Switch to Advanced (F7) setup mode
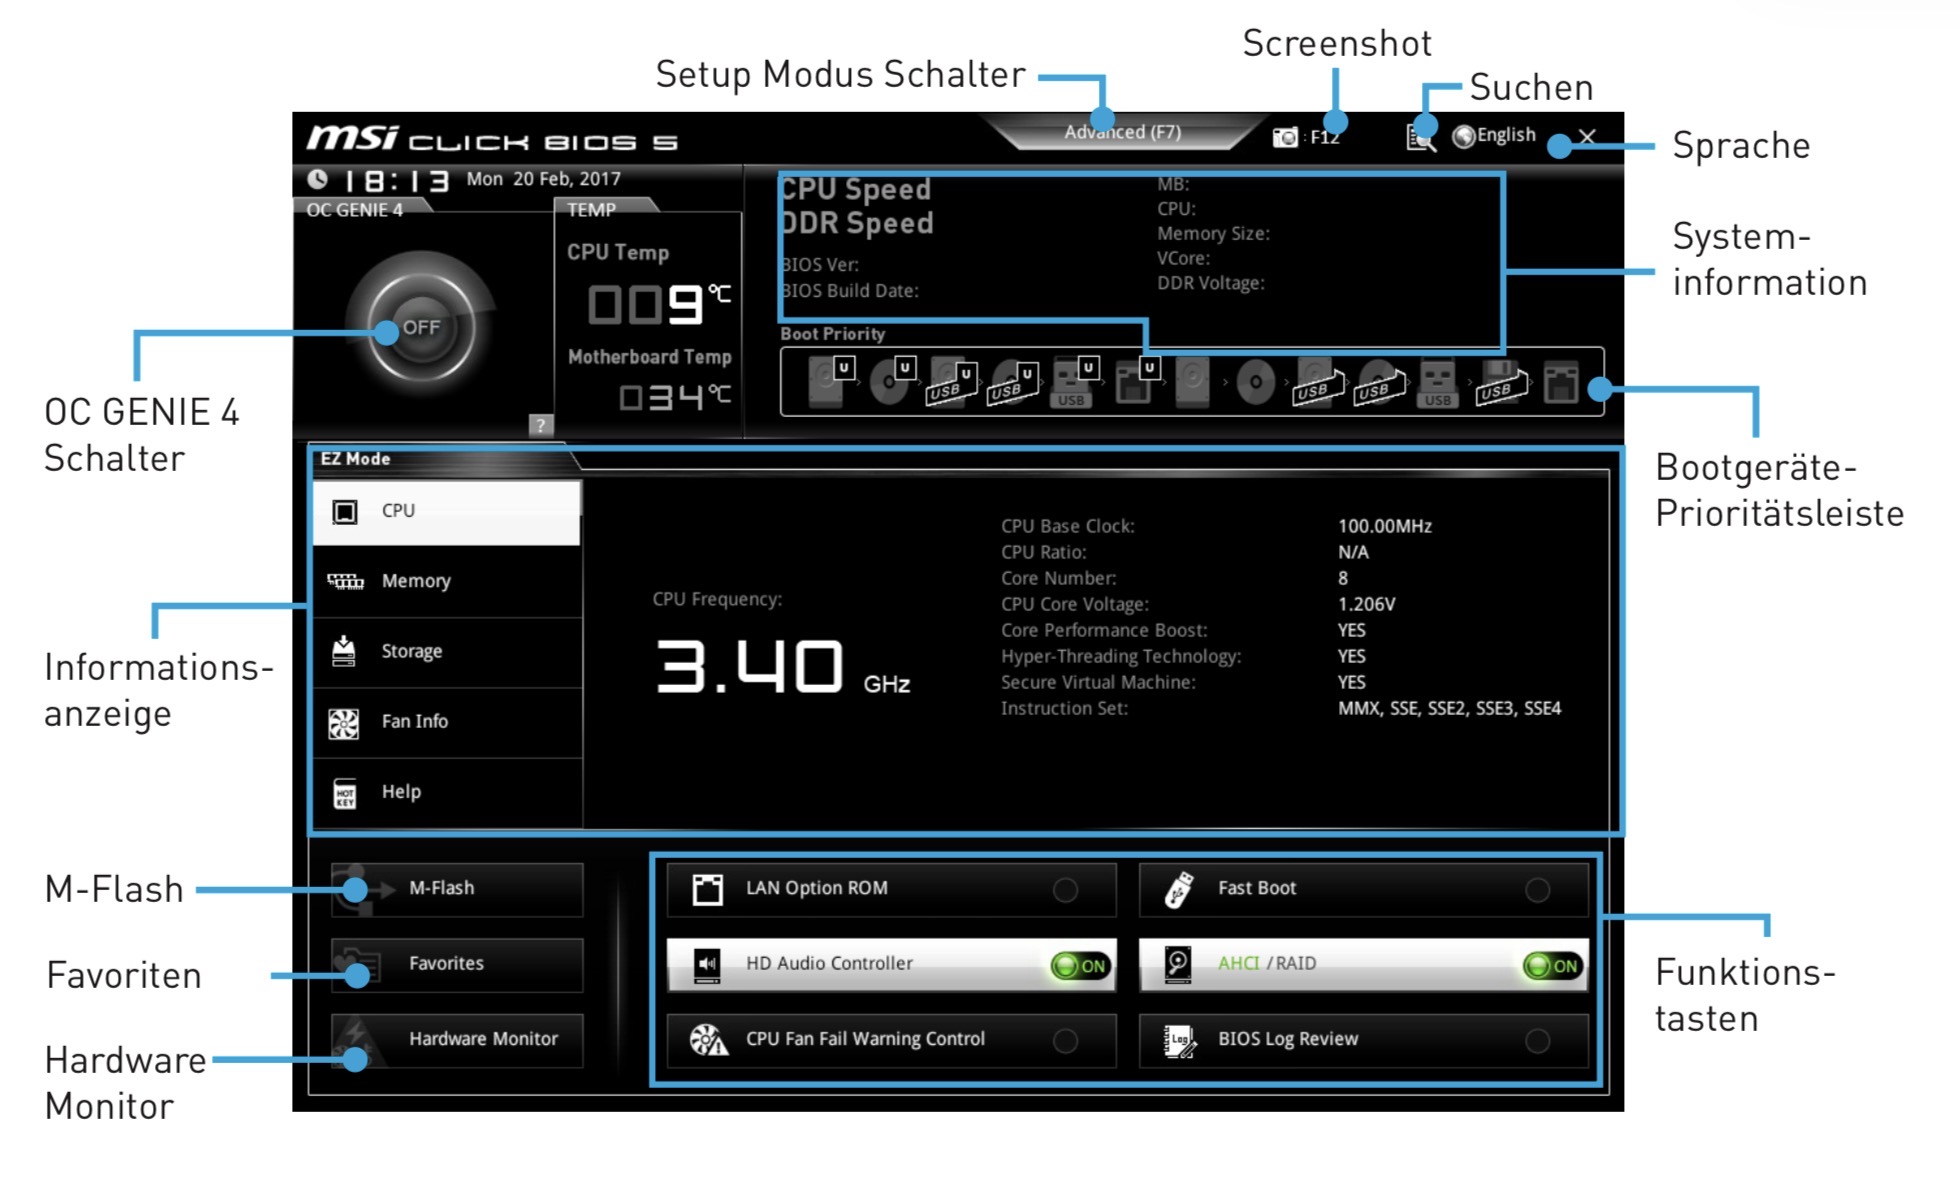Screen dimensions: 1960x1177 coord(1123,132)
